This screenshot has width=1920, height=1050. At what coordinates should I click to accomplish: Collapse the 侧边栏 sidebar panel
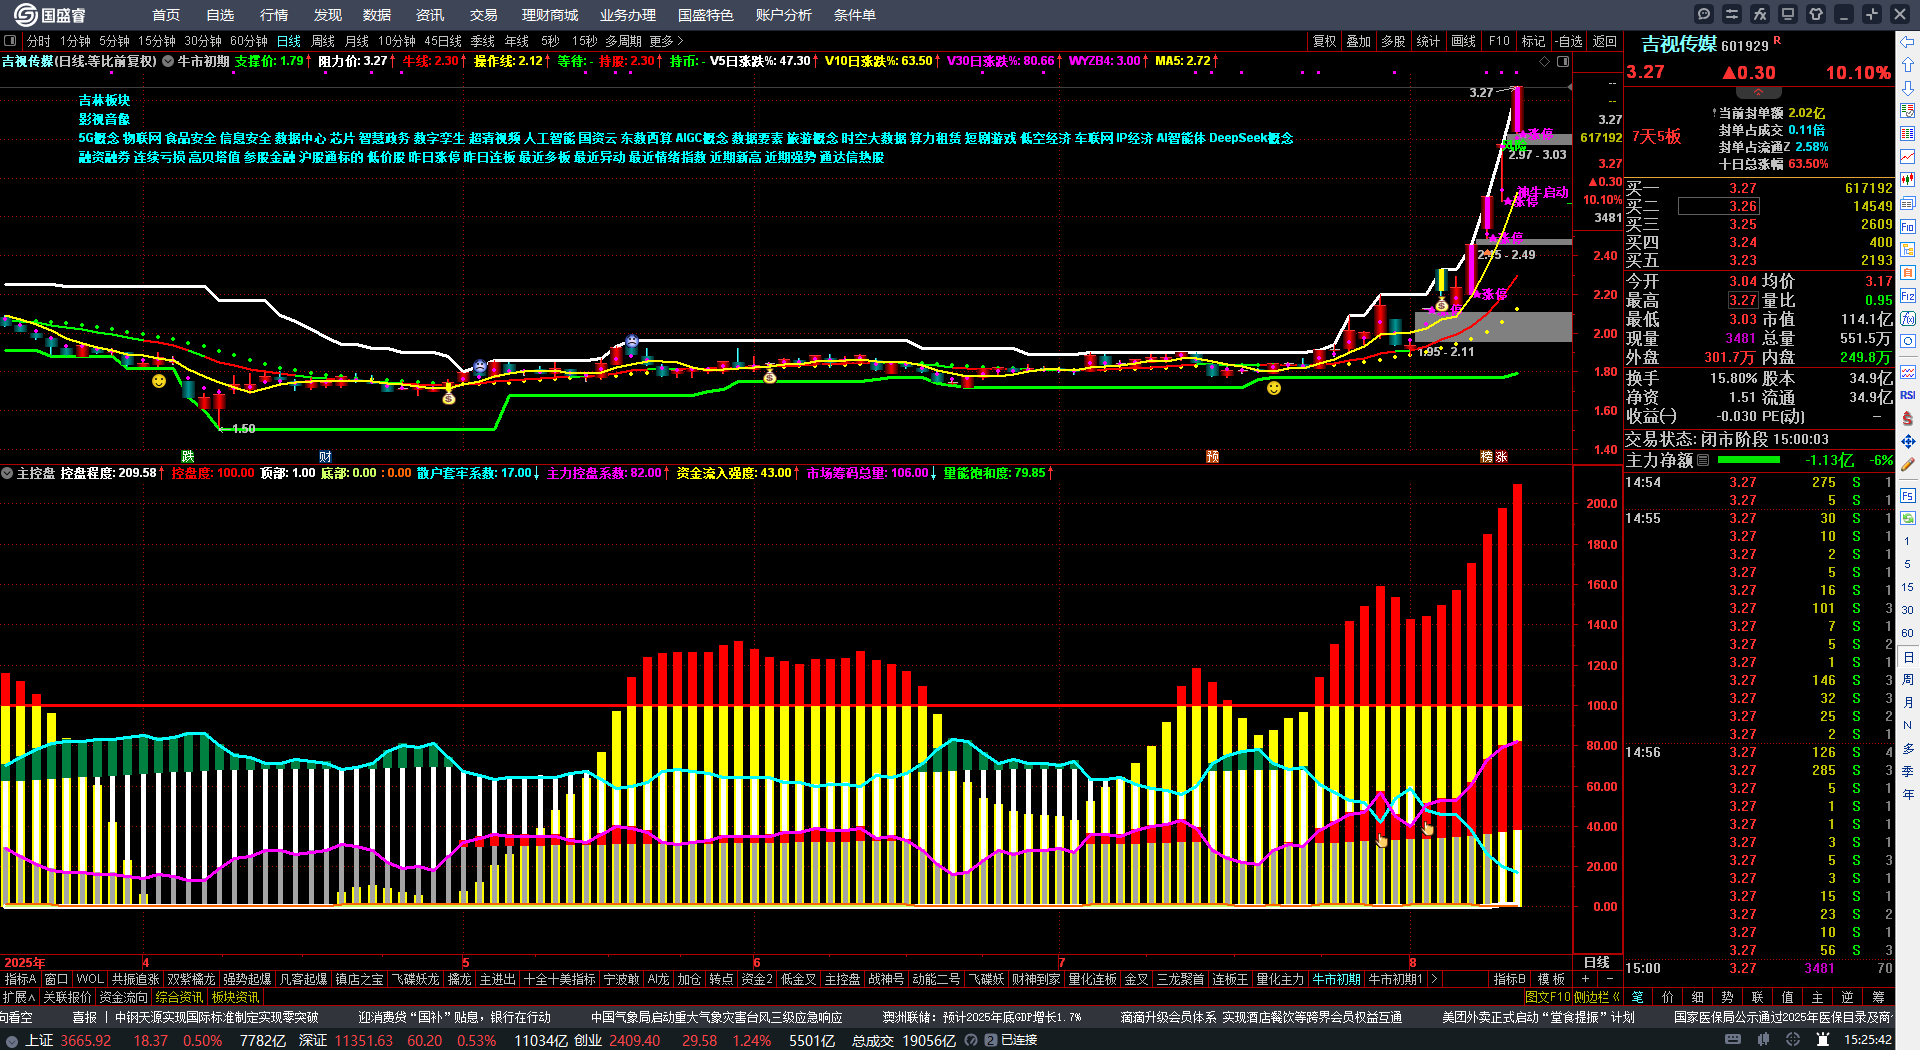click(1598, 997)
